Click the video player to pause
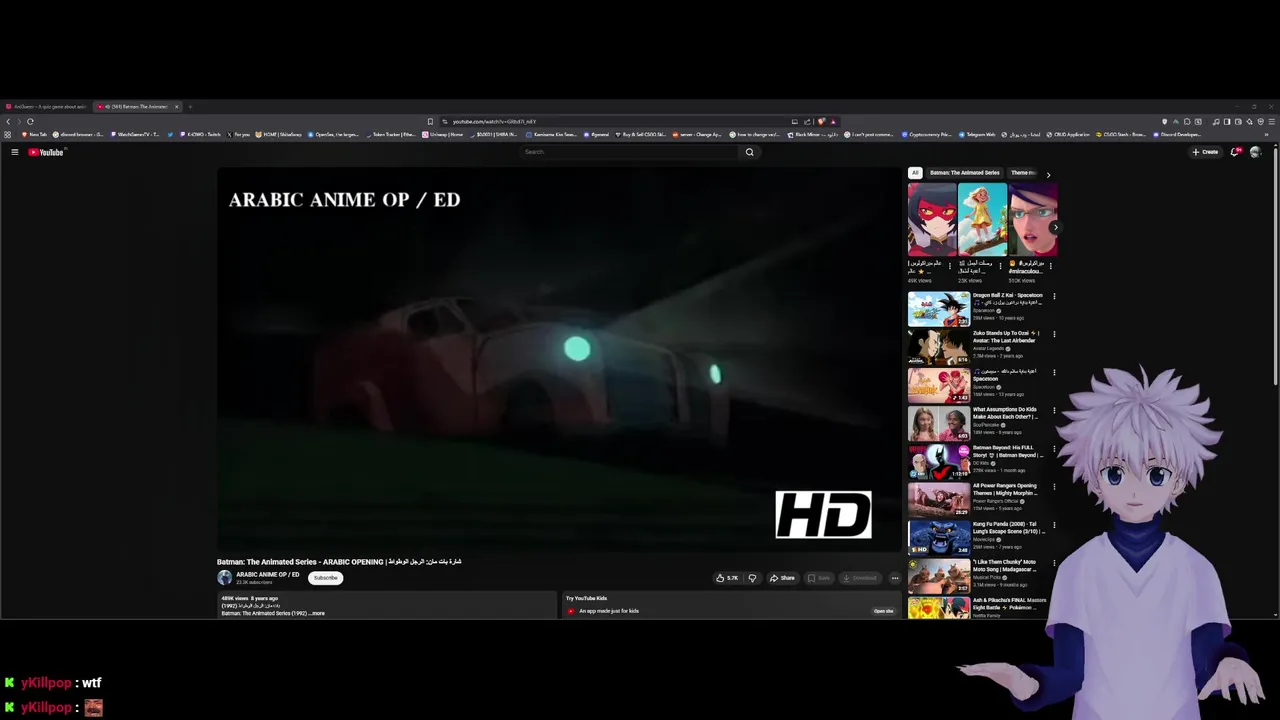This screenshot has height=720, width=1280. 559,360
